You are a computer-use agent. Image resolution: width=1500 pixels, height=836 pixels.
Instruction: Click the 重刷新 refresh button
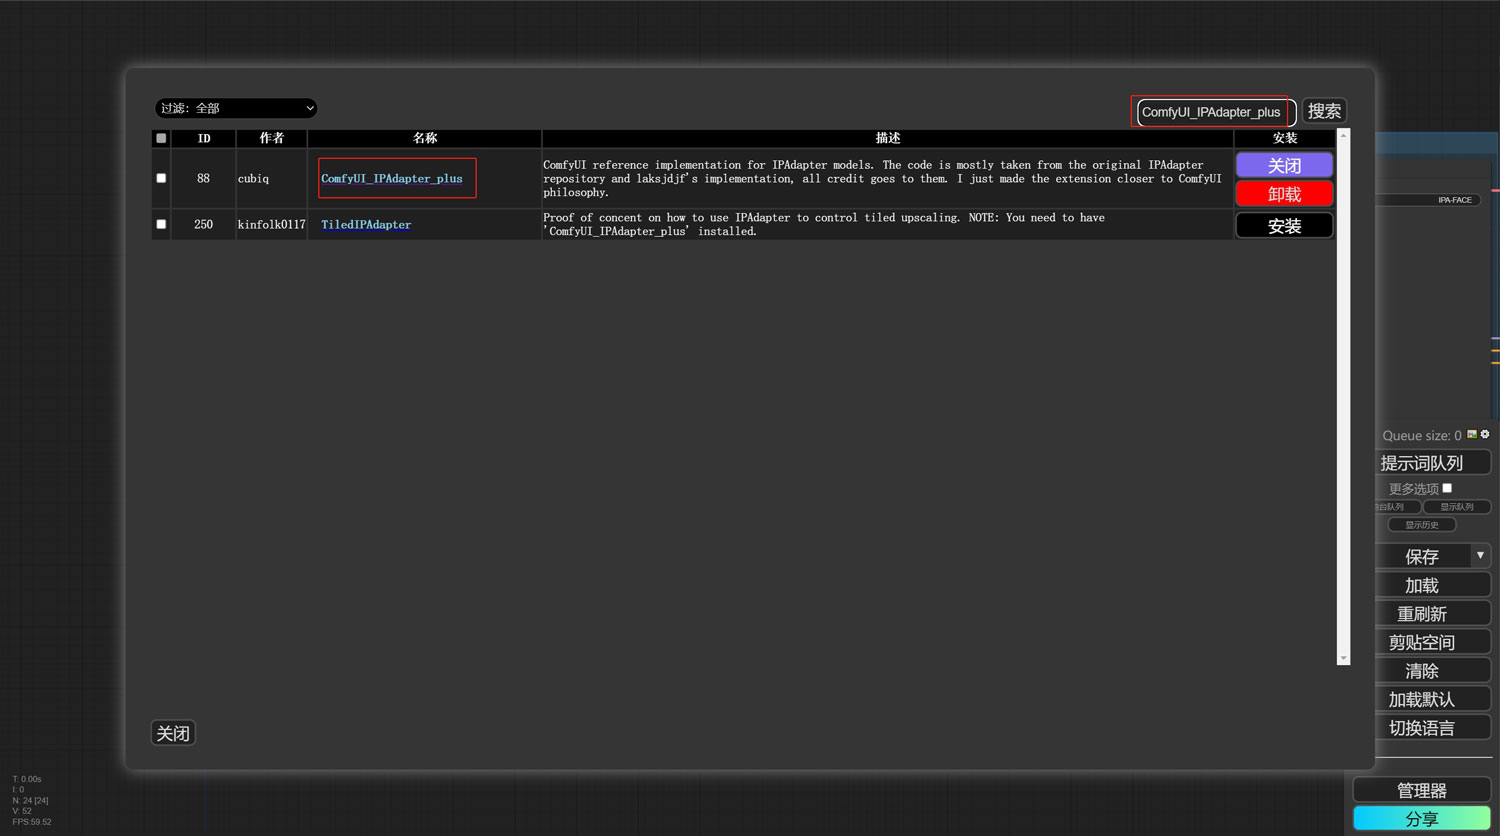tap(1422, 614)
